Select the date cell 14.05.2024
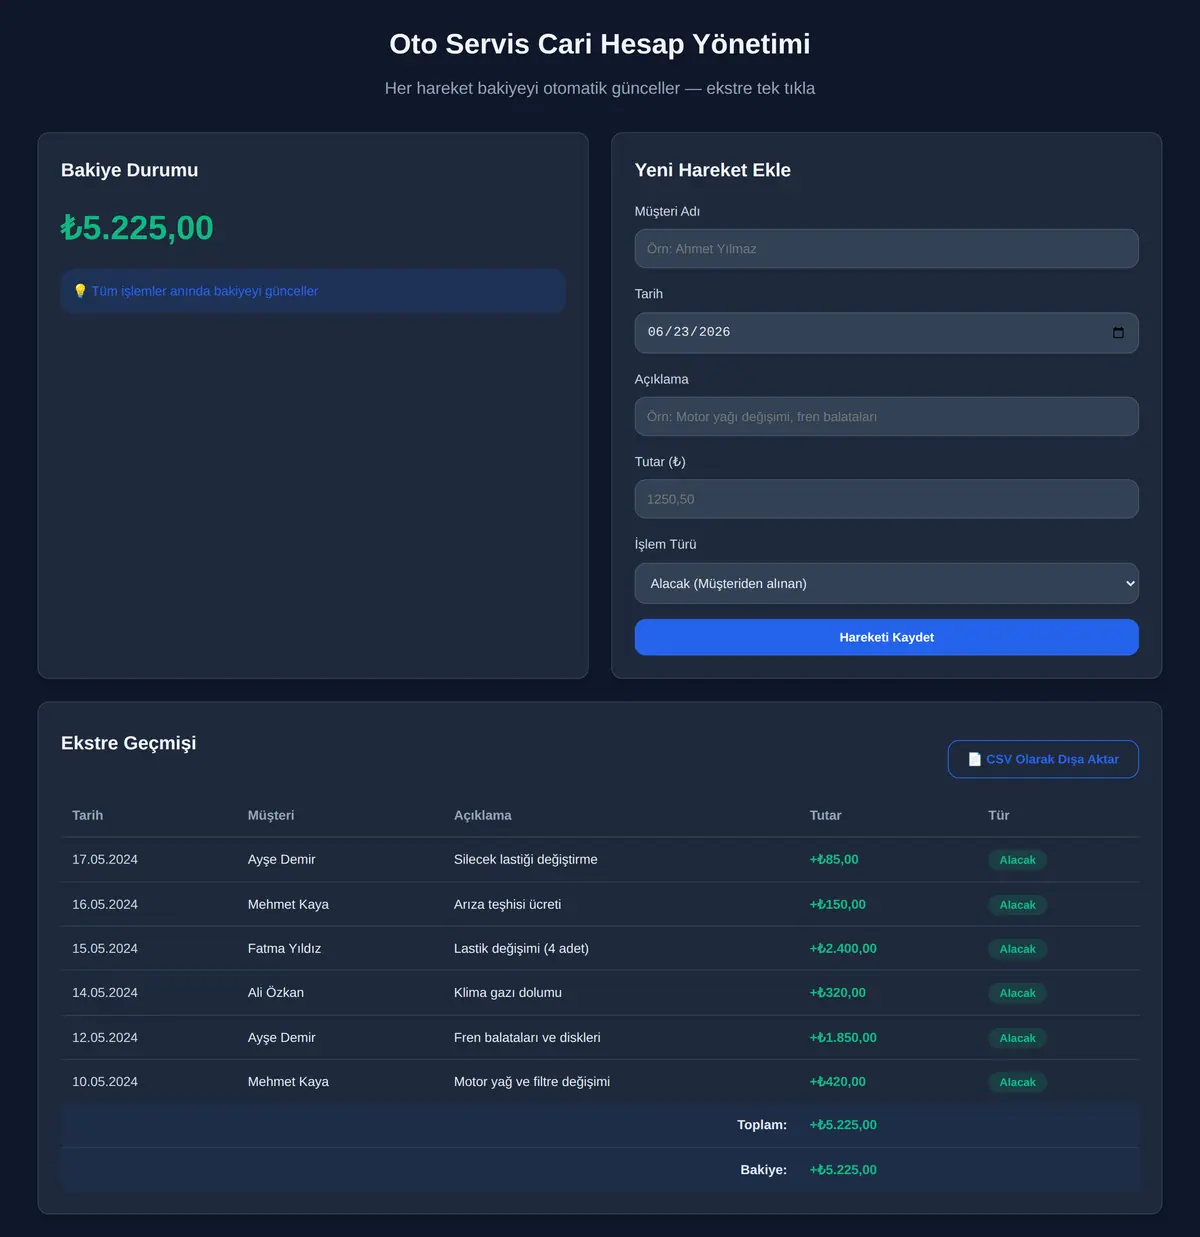1200x1237 pixels. pos(105,992)
